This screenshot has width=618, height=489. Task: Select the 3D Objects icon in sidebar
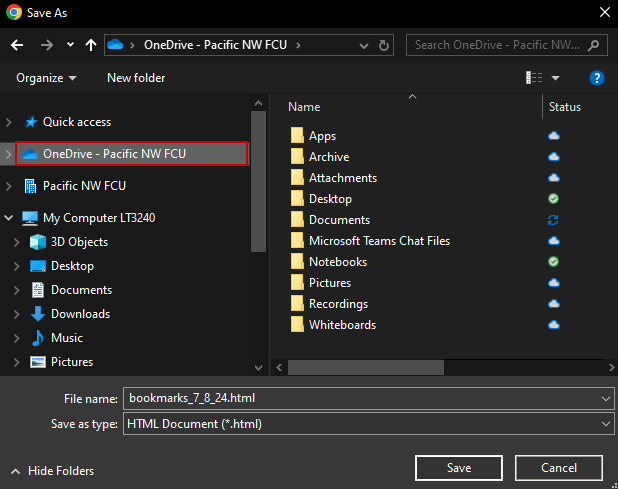[38, 242]
